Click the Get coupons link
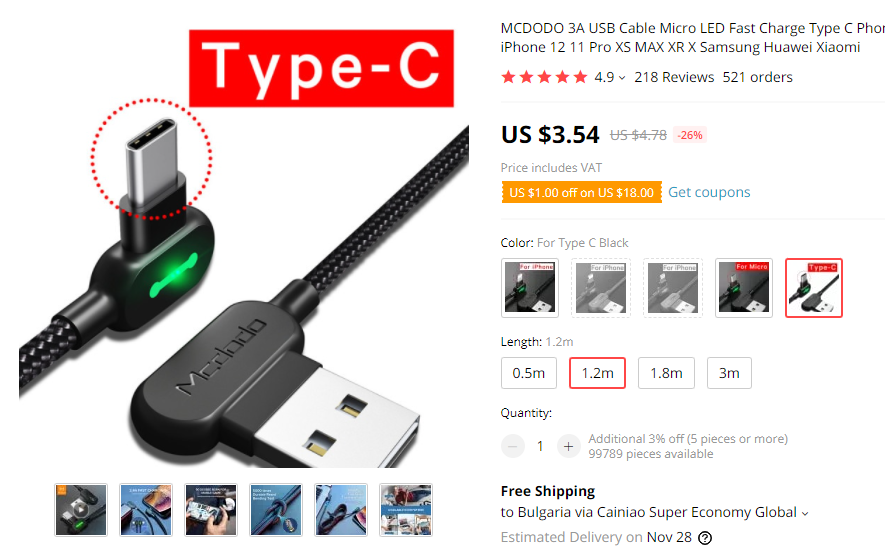This screenshot has width=885, height=555. click(x=709, y=193)
